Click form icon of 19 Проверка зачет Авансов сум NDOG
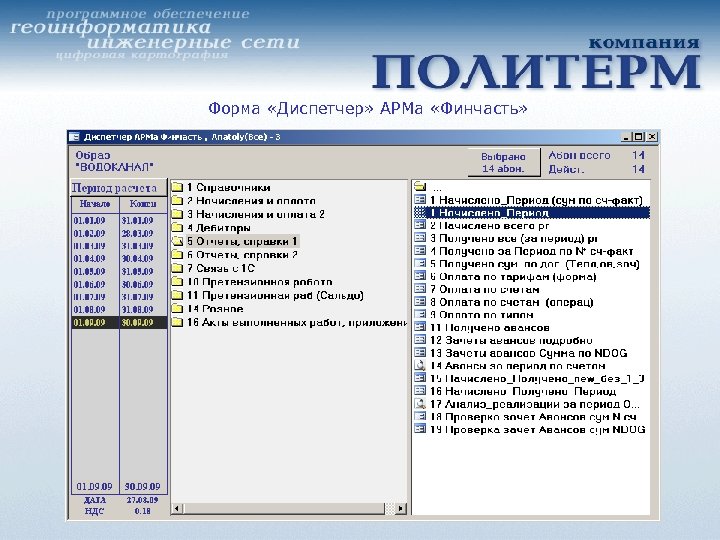Viewport: 720px width, 540px height. pyautogui.click(x=420, y=429)
